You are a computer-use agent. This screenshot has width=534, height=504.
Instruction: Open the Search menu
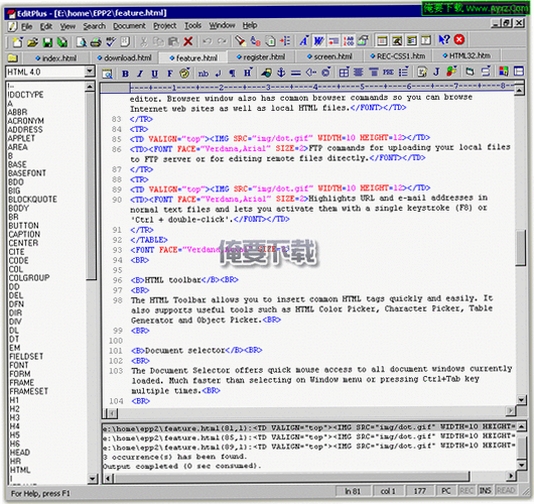pyautogui.click(x=94, y=26)
